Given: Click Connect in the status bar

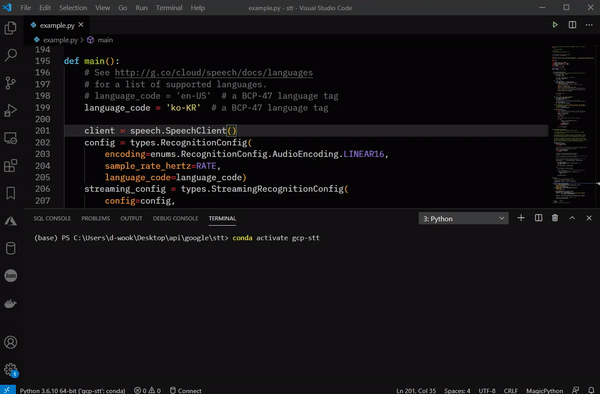Looking at the screenshot, I should tap(186, 390).
